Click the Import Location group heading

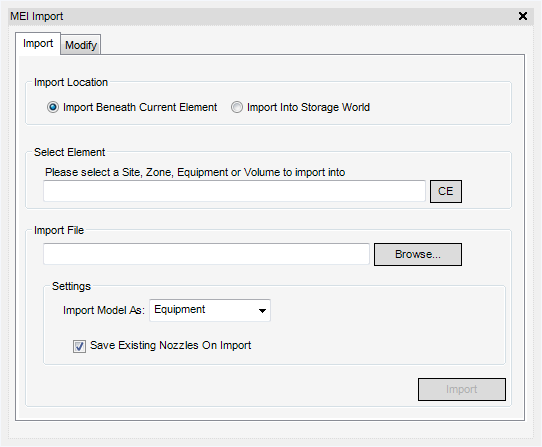[x=71, y=82]
